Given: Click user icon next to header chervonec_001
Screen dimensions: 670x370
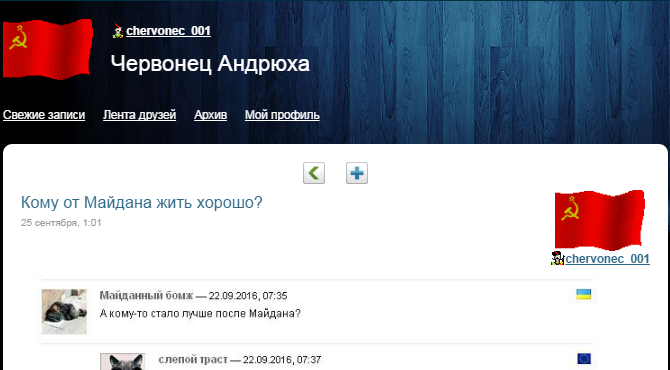Looking at the screenshot, I should point(118,31).
